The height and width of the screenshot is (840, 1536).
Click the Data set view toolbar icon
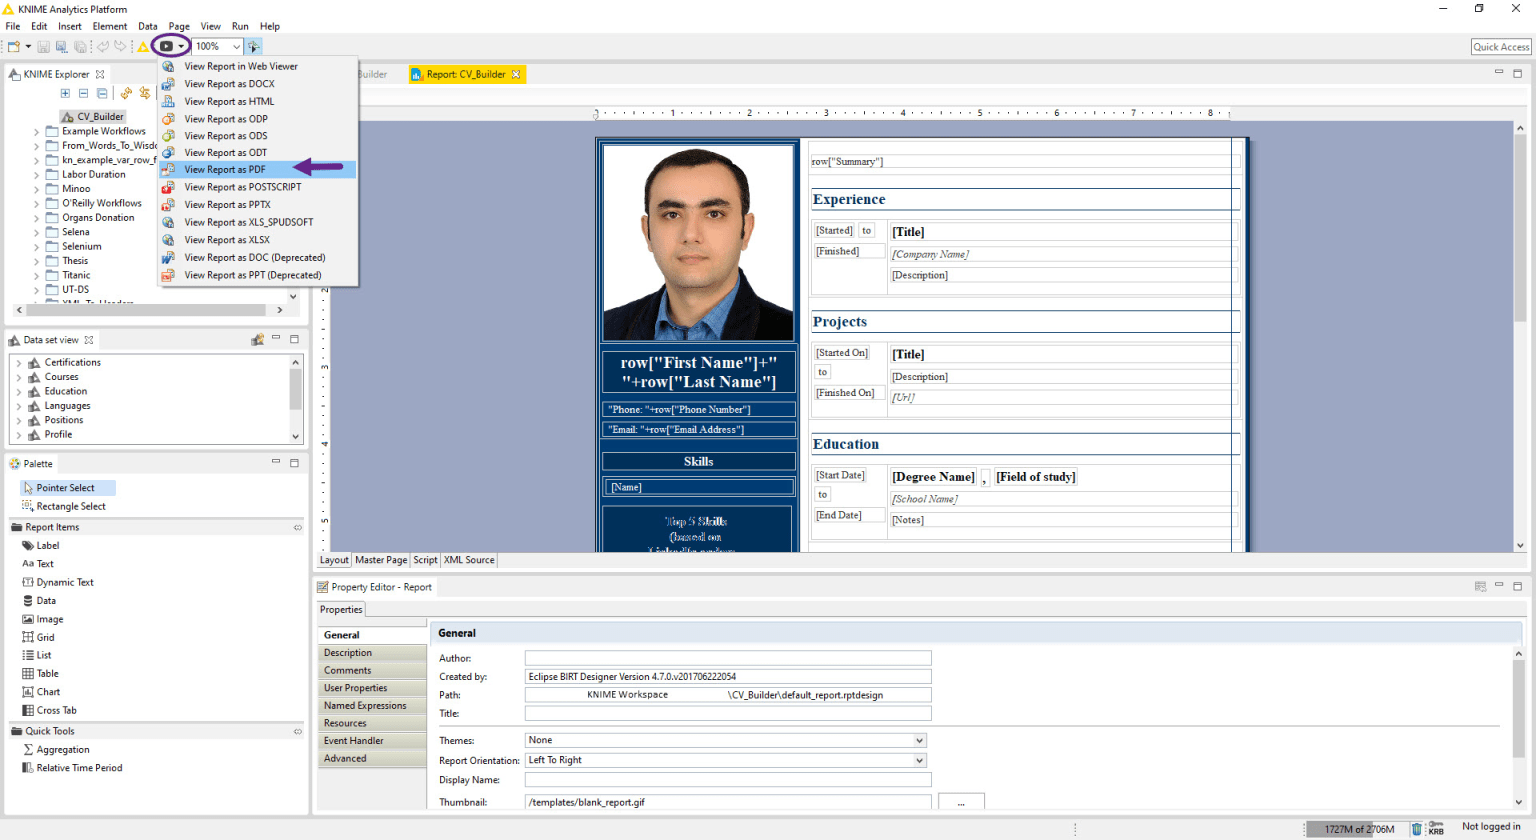(257, 340)
